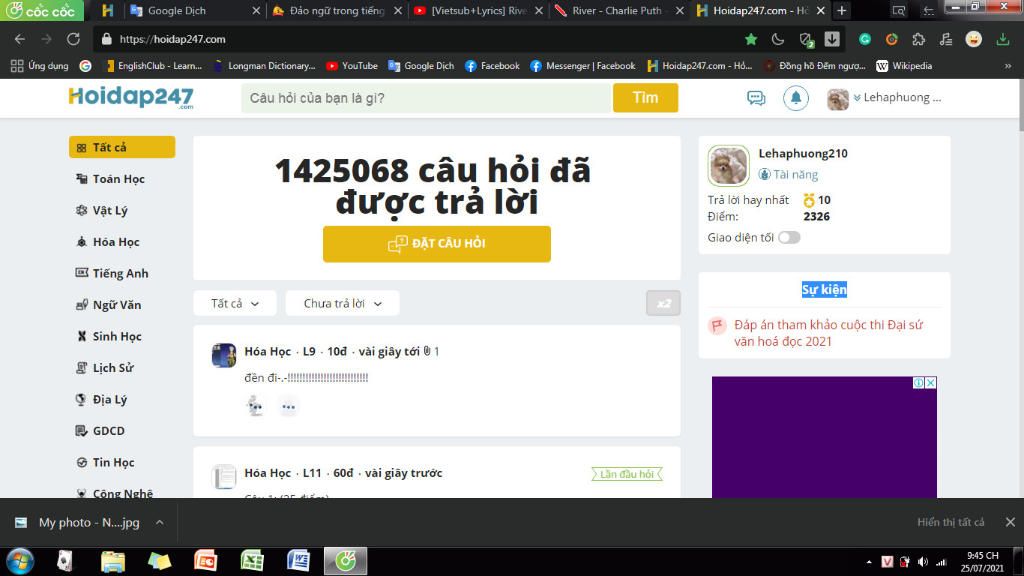Click the Hoidap247 logo
1024x576 pixels.
(x=132, y=97)
